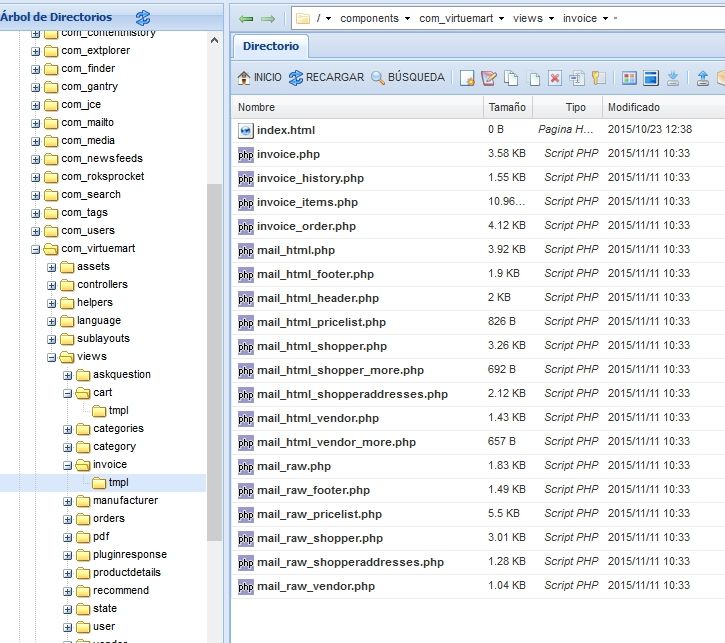Sort by the Nombre column header
This screenshot has height=643, width=725.
coord(357,107)
